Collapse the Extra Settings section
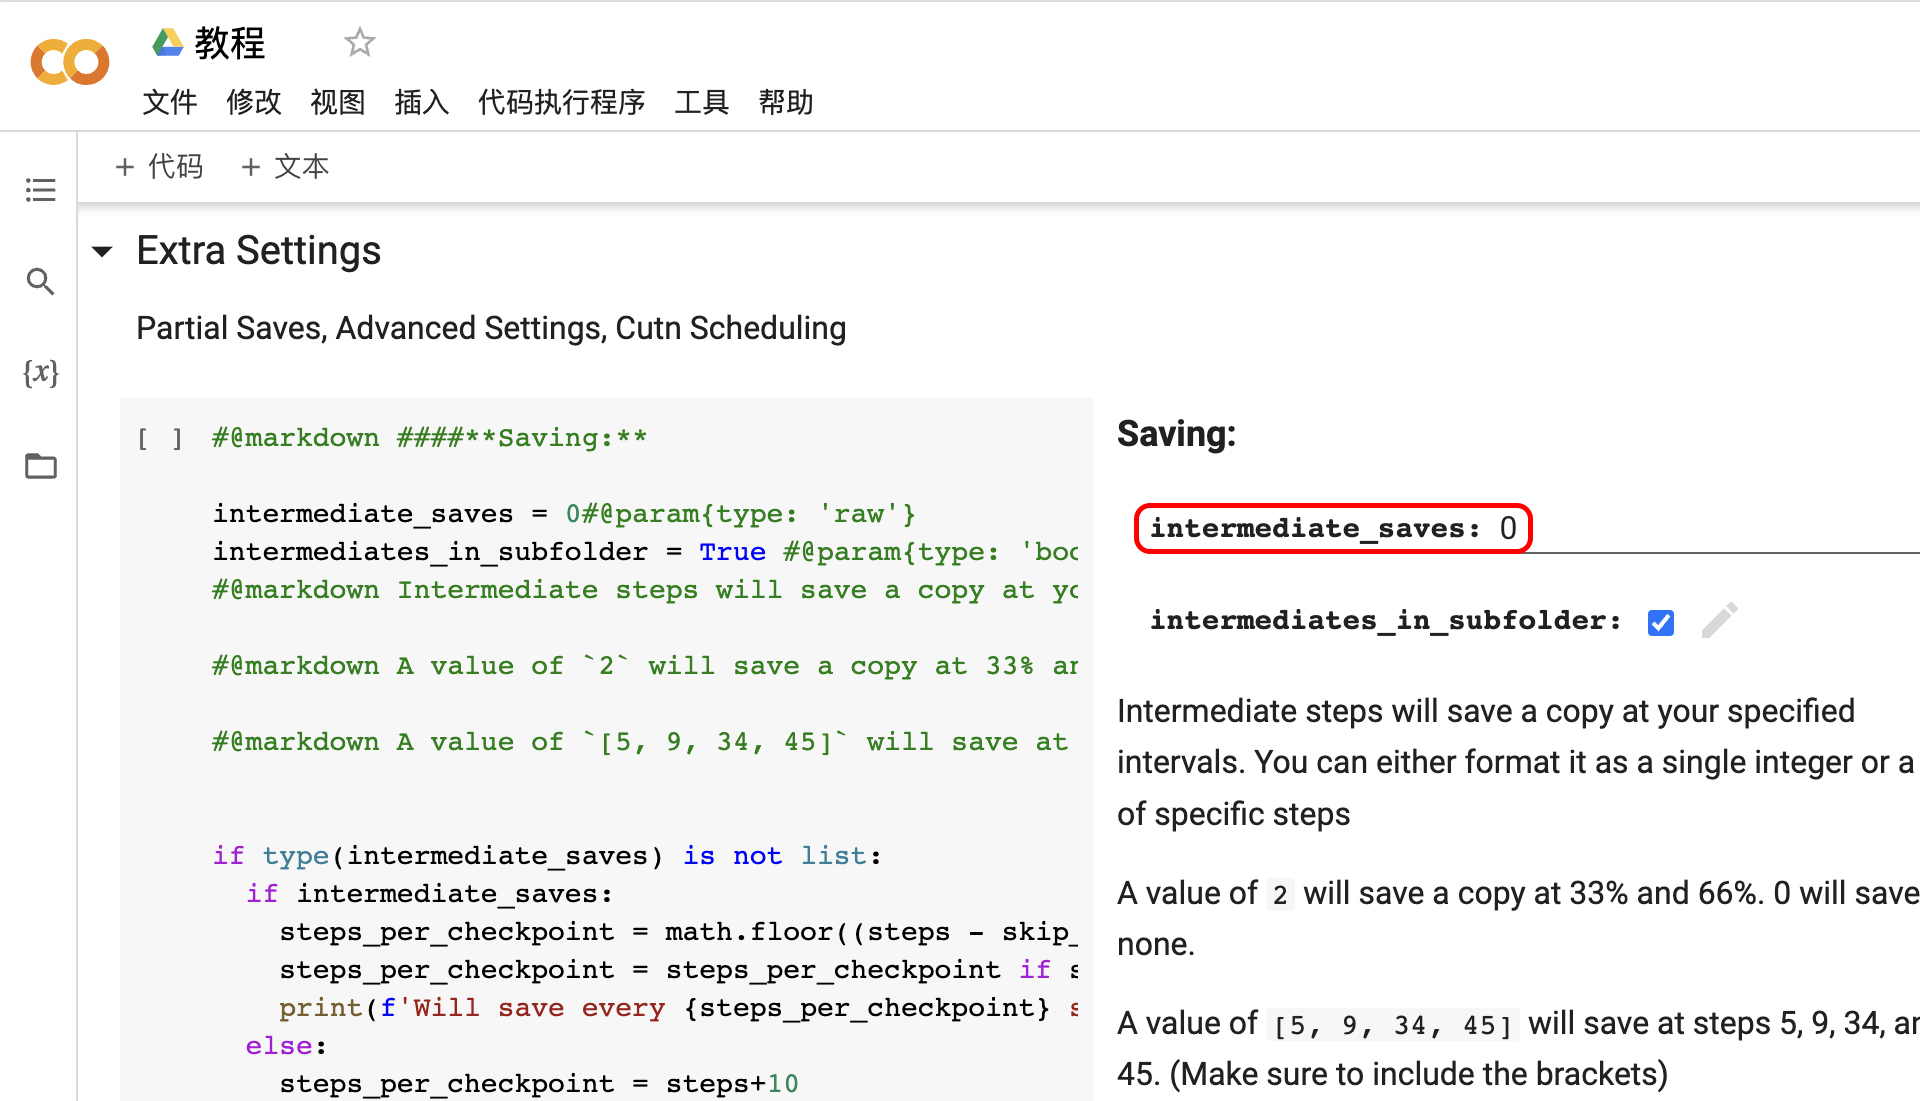The image size is (1920, 1101). pyautogui.click(x=102, y=251)
